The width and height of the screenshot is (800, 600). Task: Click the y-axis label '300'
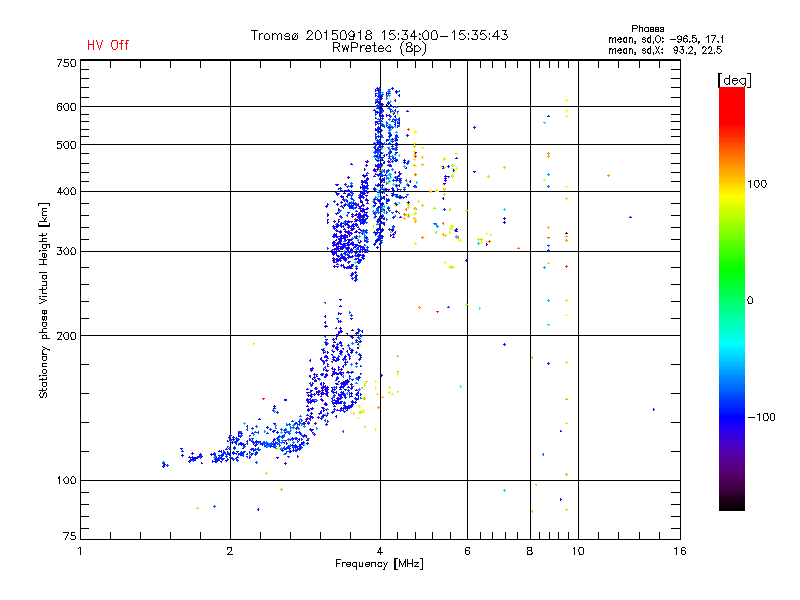(x=66, y=252)
